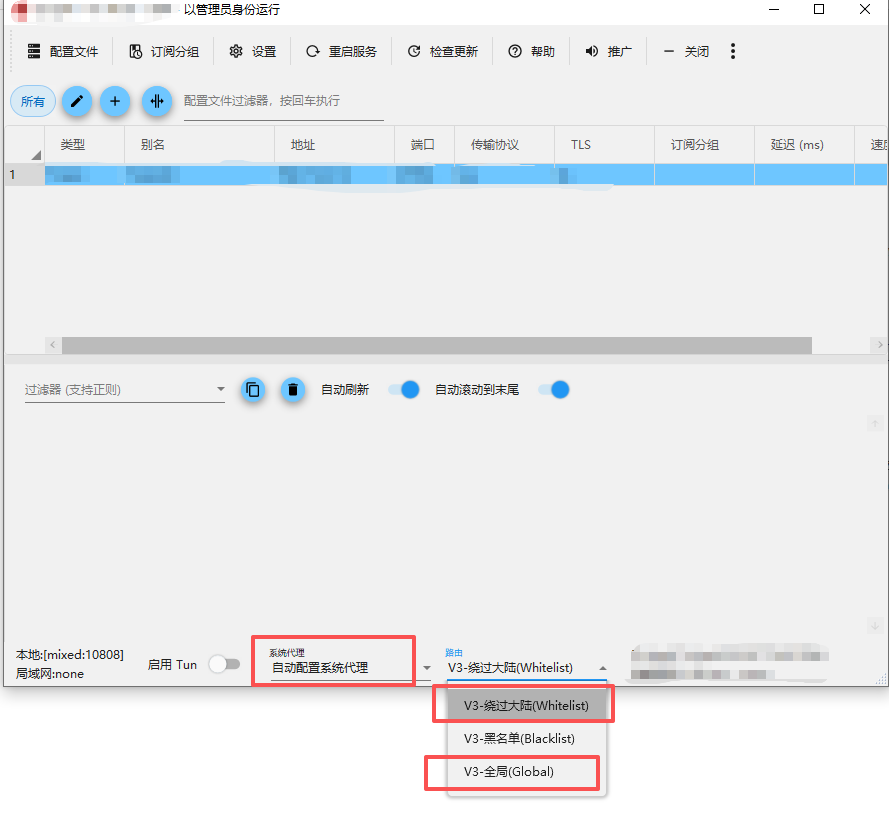Open the three-dot more options menu
The image size is (889, 817).
tap(733, 51)
